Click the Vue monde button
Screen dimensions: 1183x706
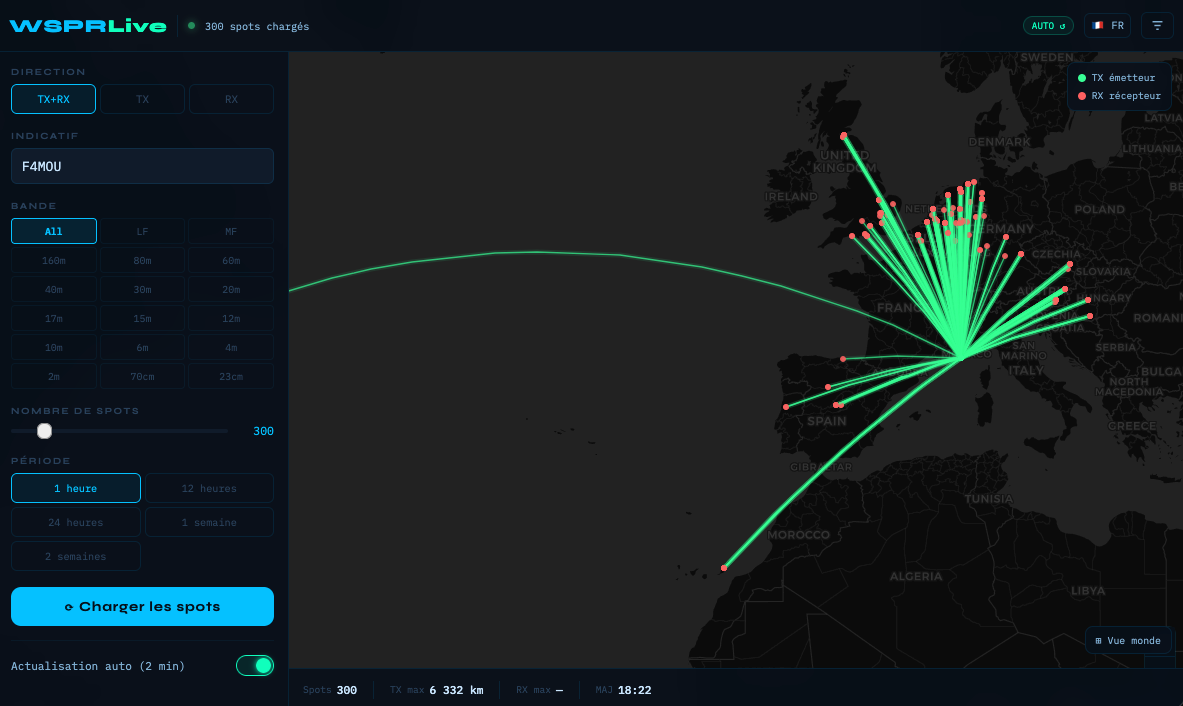click(1128, 640)
